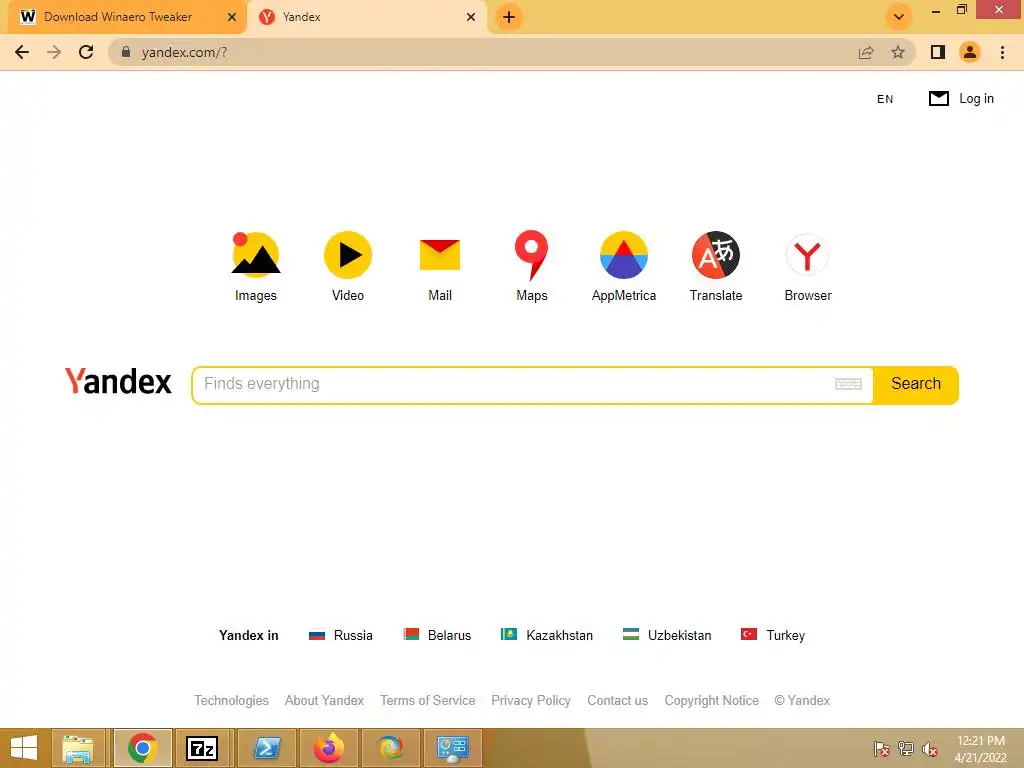The image size is (1024, 768).
Task: Open the Chrome profile avatar
Action: pos(970,52)
